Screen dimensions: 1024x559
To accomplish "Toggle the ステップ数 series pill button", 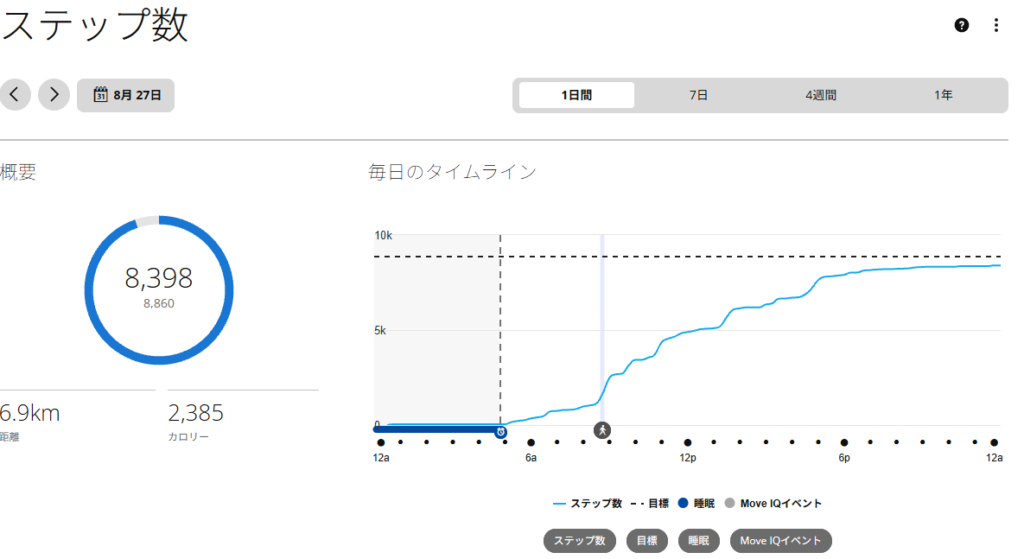I will tap(579, 541).
